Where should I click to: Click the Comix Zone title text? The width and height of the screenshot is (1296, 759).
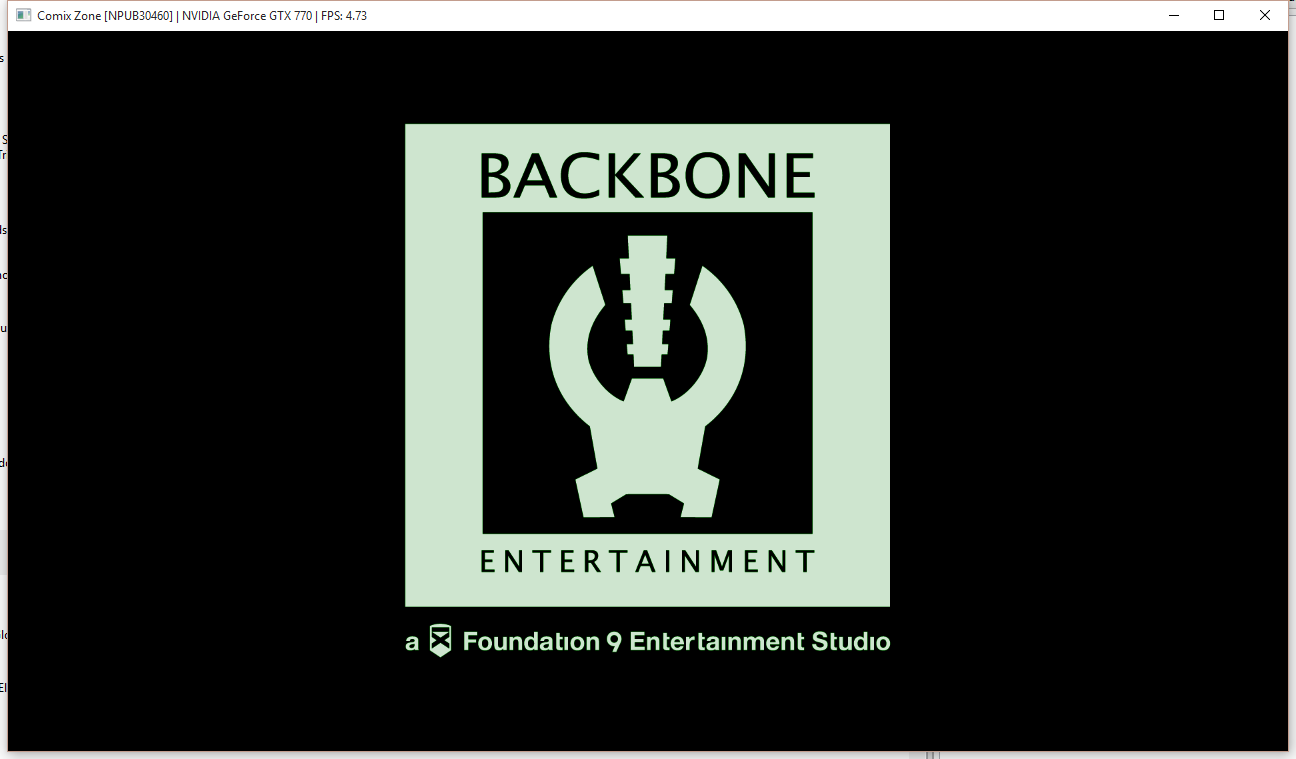(69, 16)
